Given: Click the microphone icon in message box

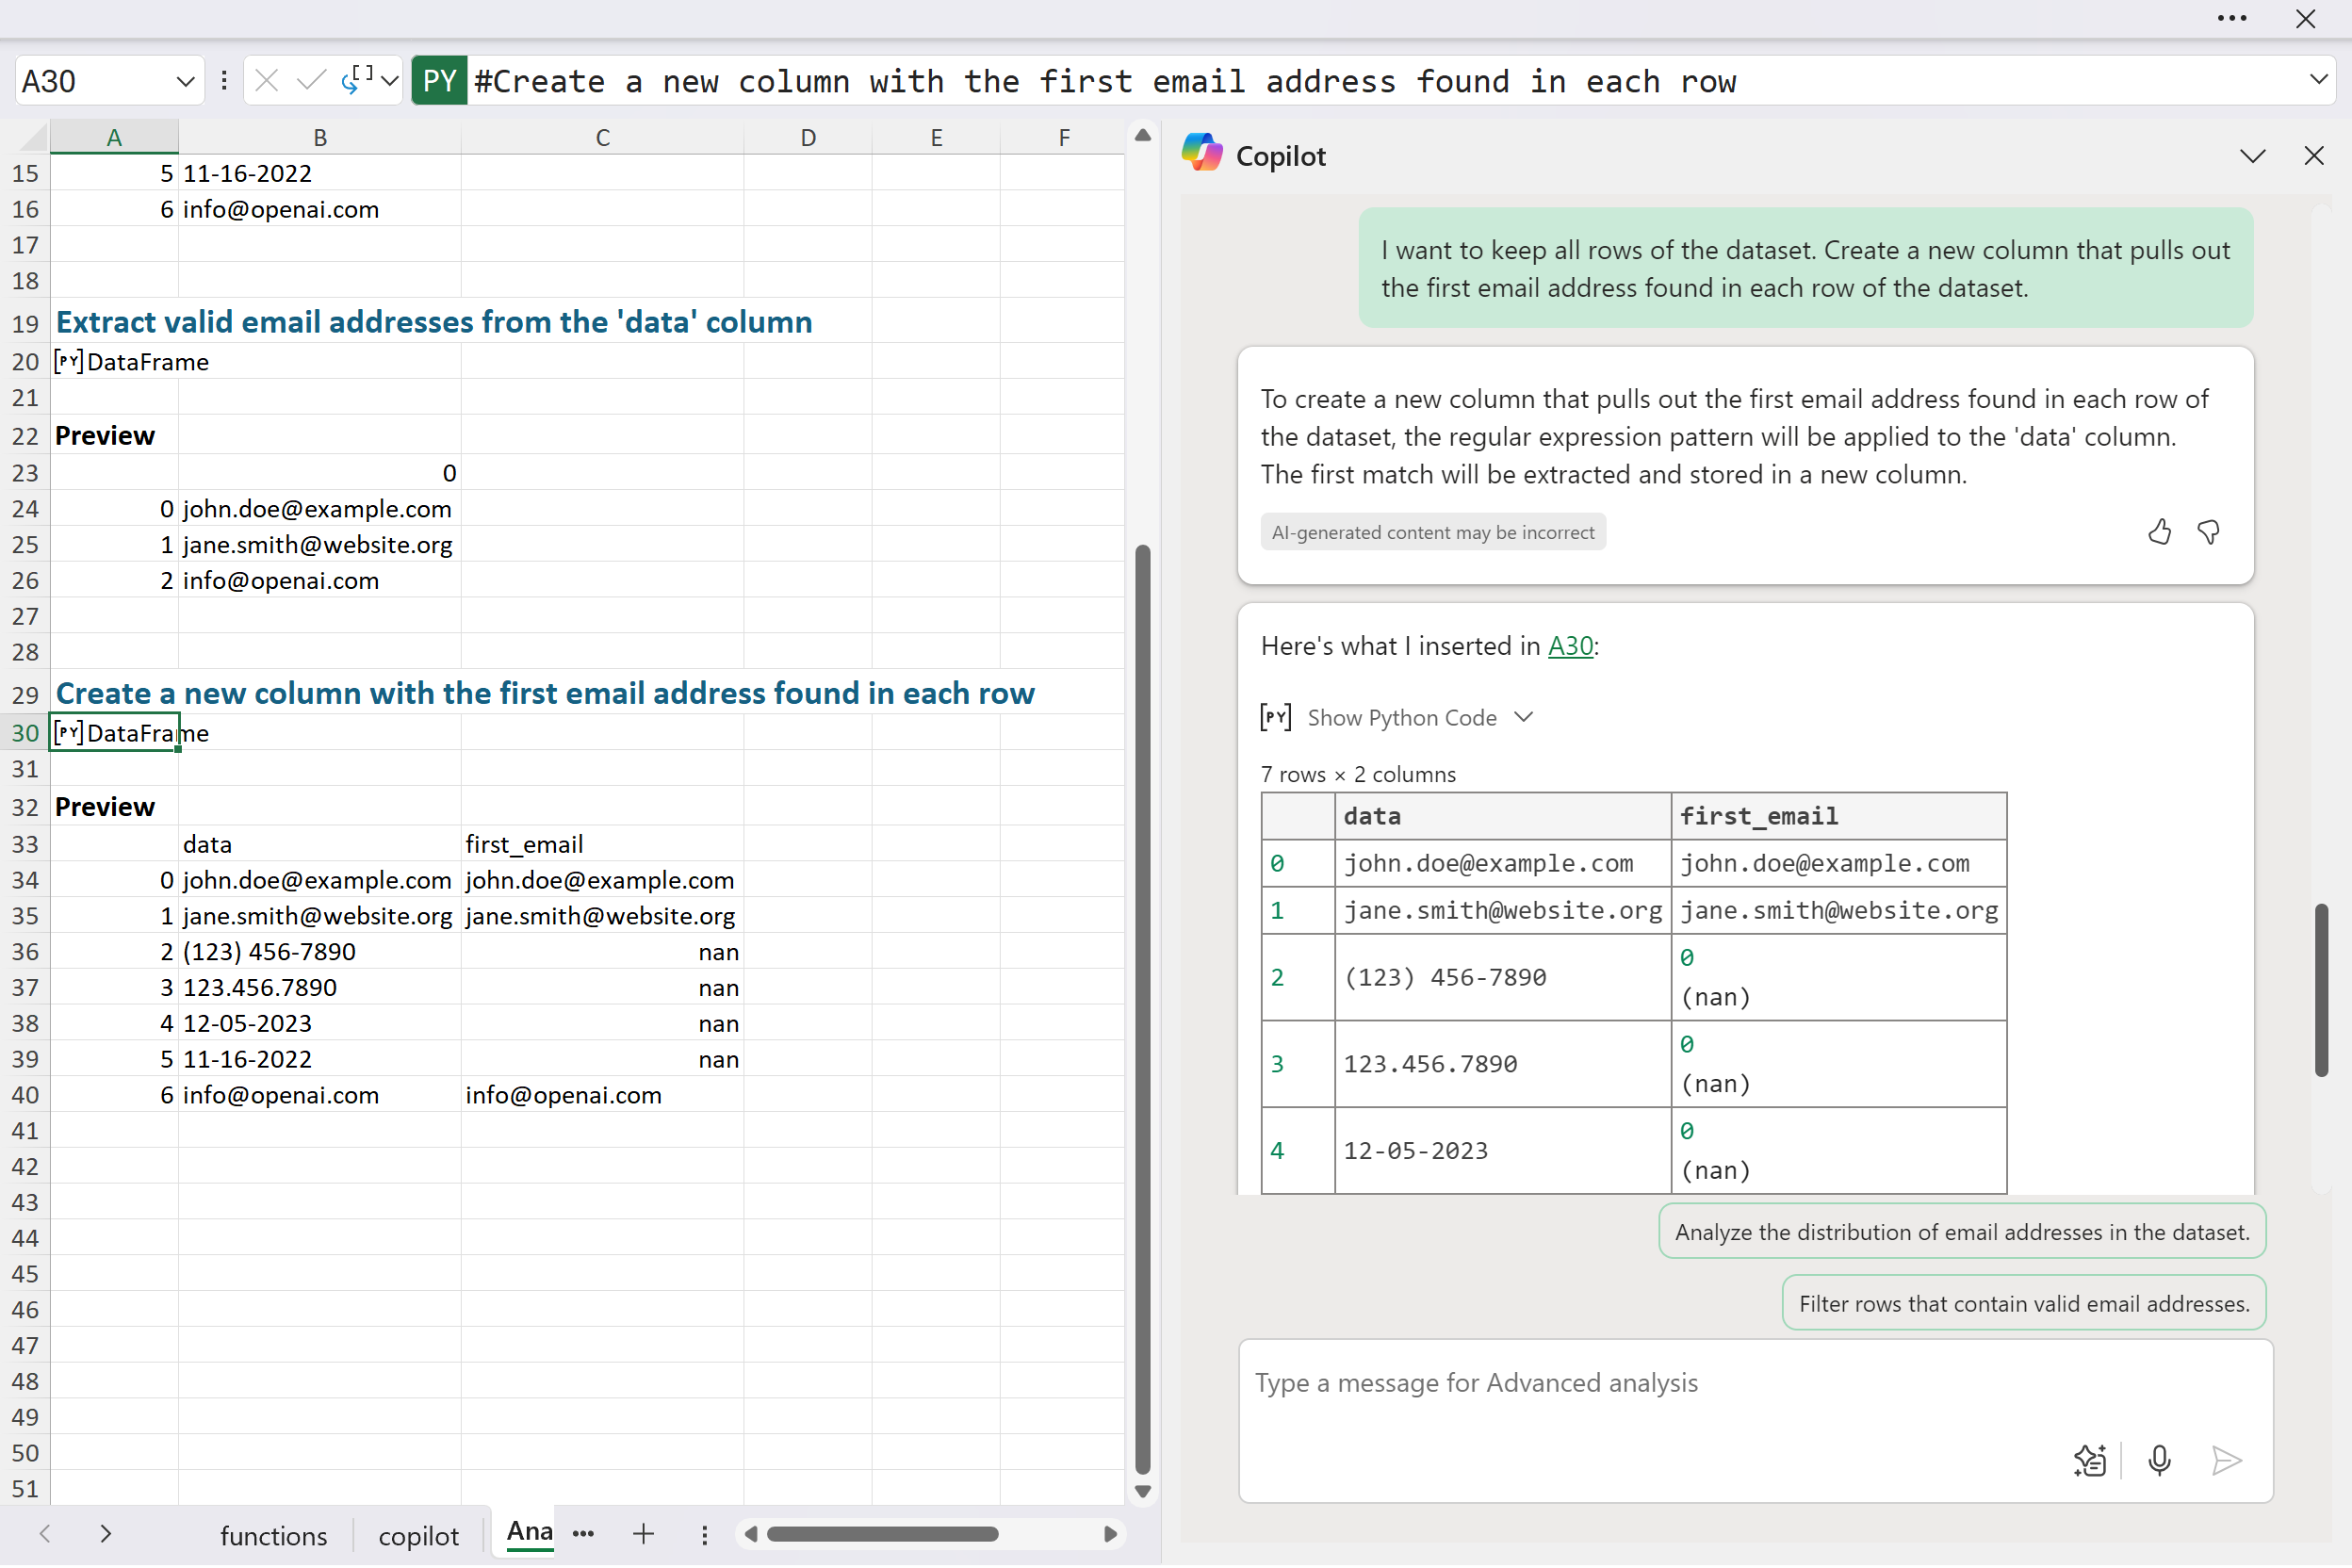Looking at the screenshot, I should coord(2159,1460).
